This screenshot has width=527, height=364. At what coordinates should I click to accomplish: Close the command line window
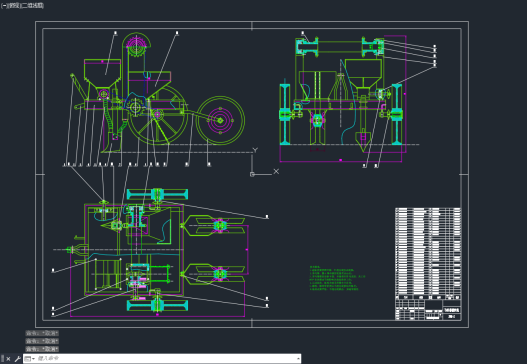[8, 359]
